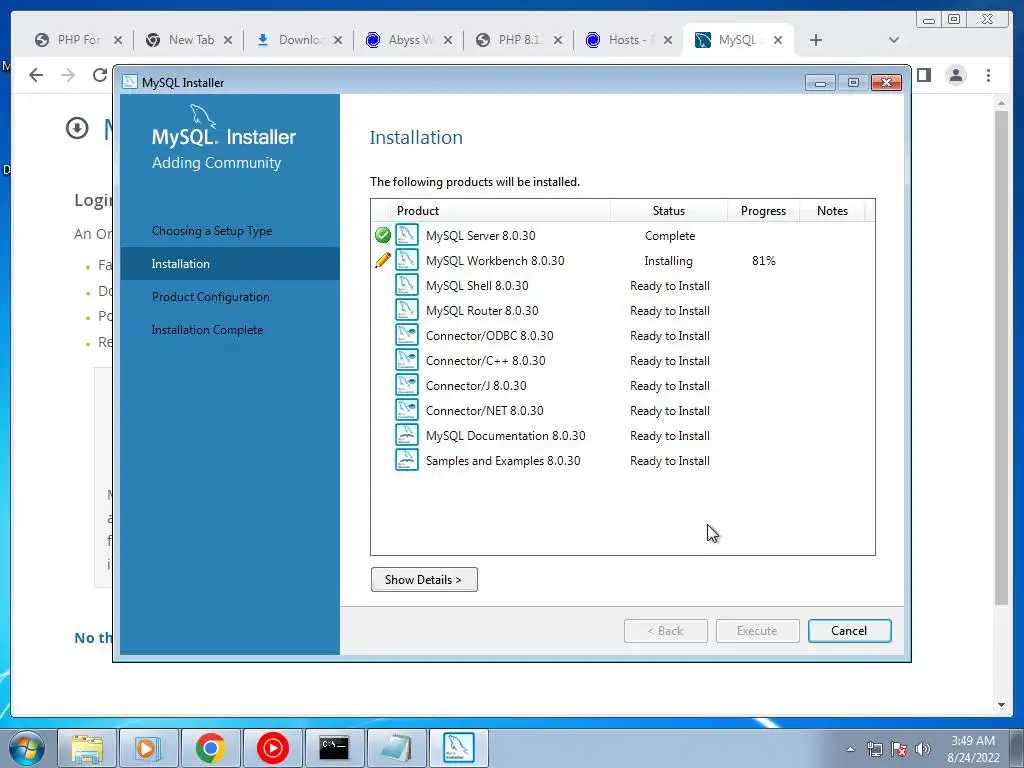Click the download circle icon on webpage
The height and width of the screenshot is (768, 1024).
point(77,128)
